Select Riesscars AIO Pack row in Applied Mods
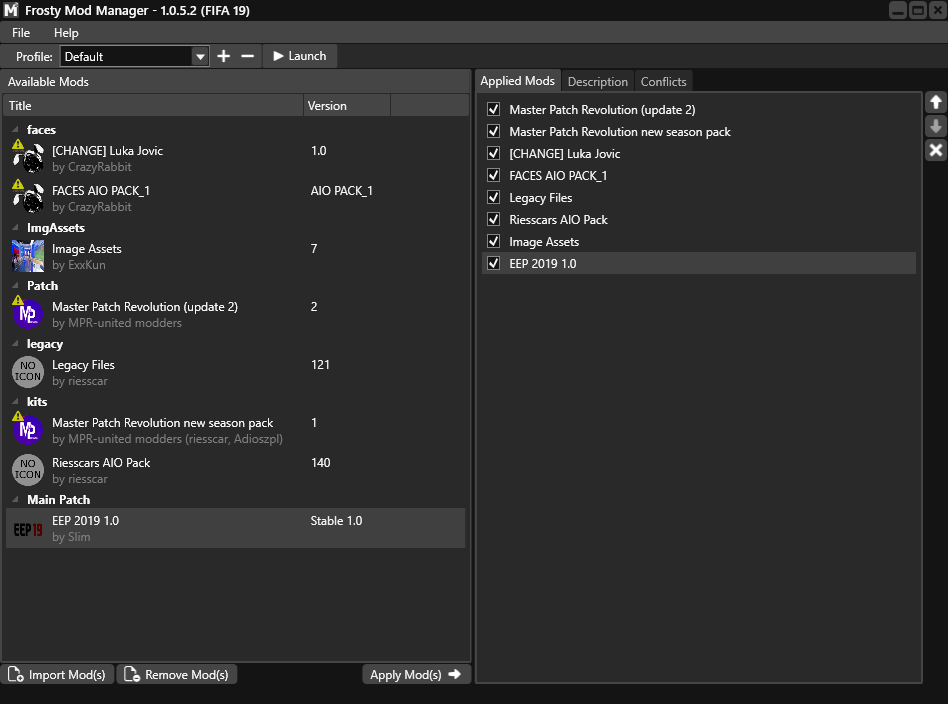948x704 pixels. click(699, 220)
